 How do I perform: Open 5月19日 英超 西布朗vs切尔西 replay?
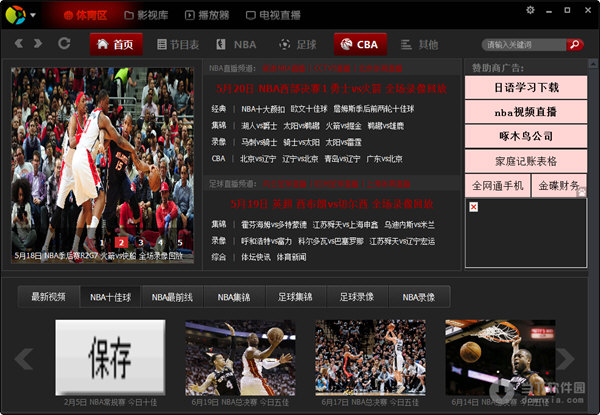[x=332, y=204]
